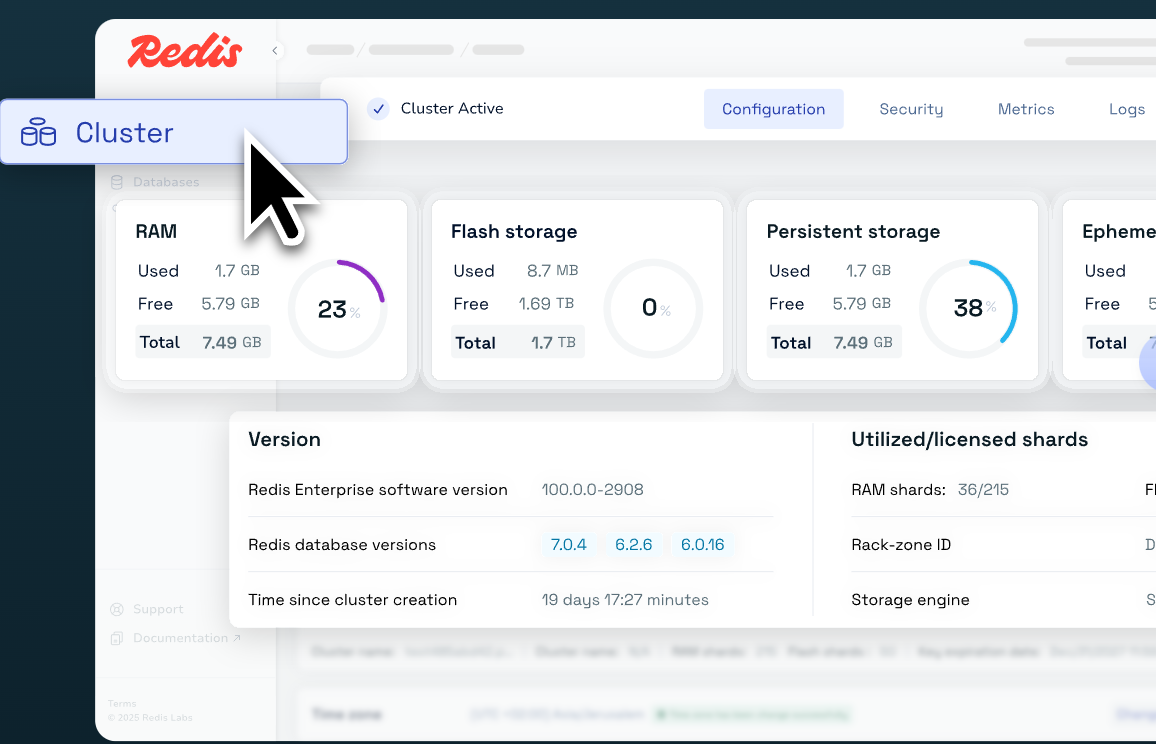Click the Redis database versions label
The height and width of the screenshot is (744, 1156).
(342, 545)
